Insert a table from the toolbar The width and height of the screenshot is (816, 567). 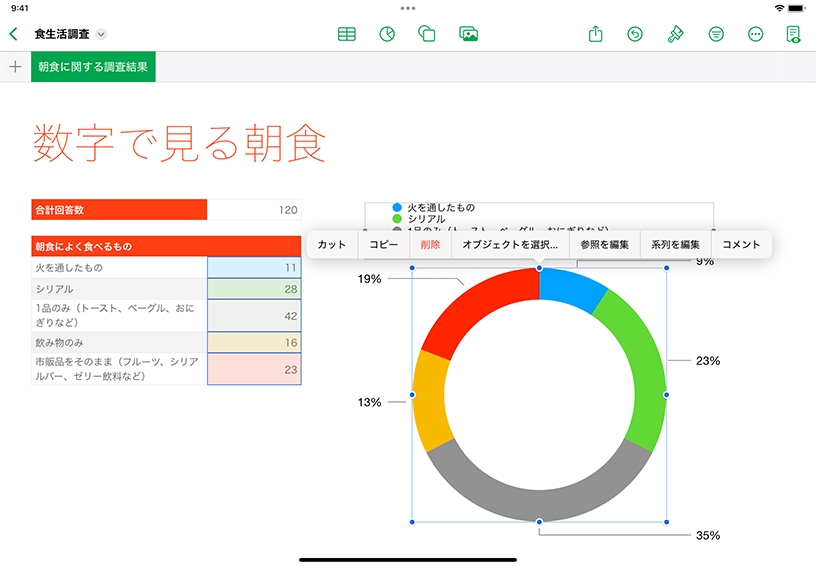pyautogui.click(x=347, y=34)
